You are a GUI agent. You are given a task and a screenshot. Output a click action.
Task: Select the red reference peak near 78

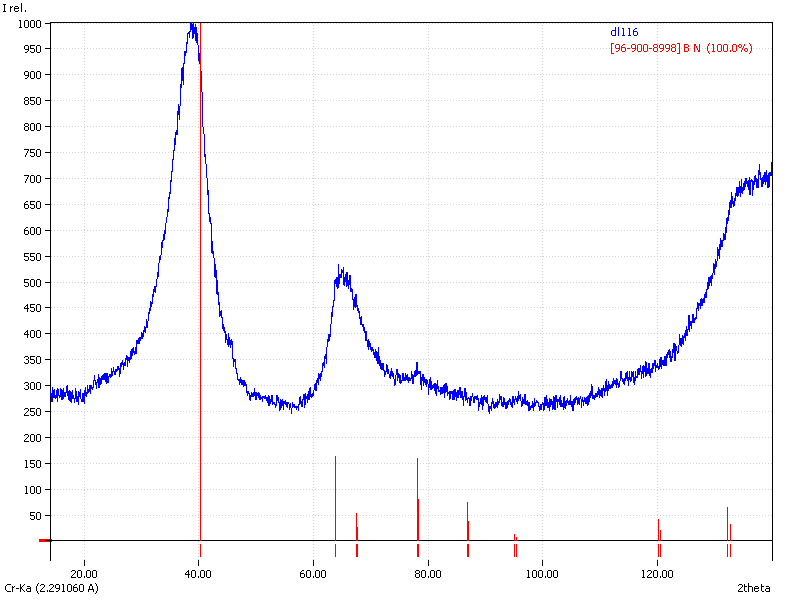417,500
